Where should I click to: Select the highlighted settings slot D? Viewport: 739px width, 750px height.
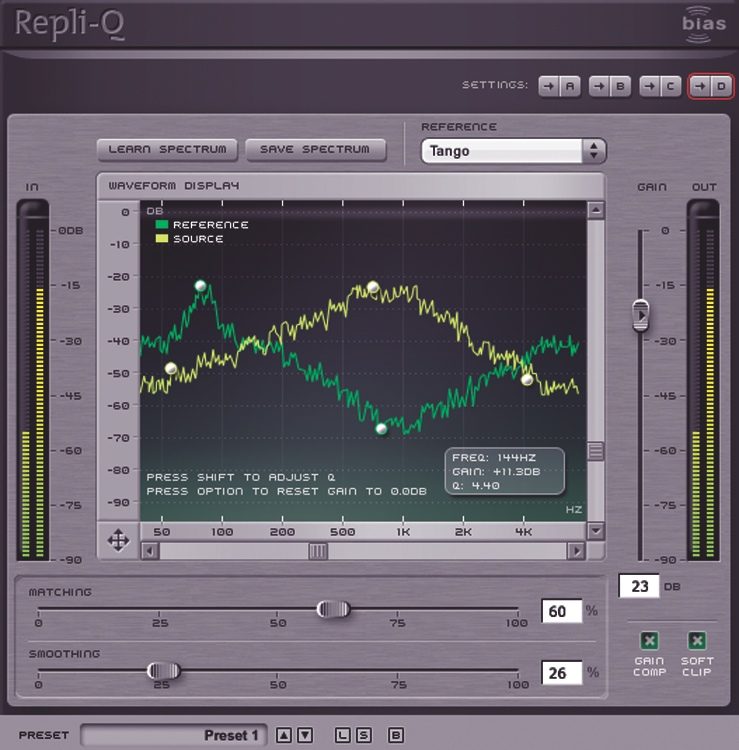(709, 87)
